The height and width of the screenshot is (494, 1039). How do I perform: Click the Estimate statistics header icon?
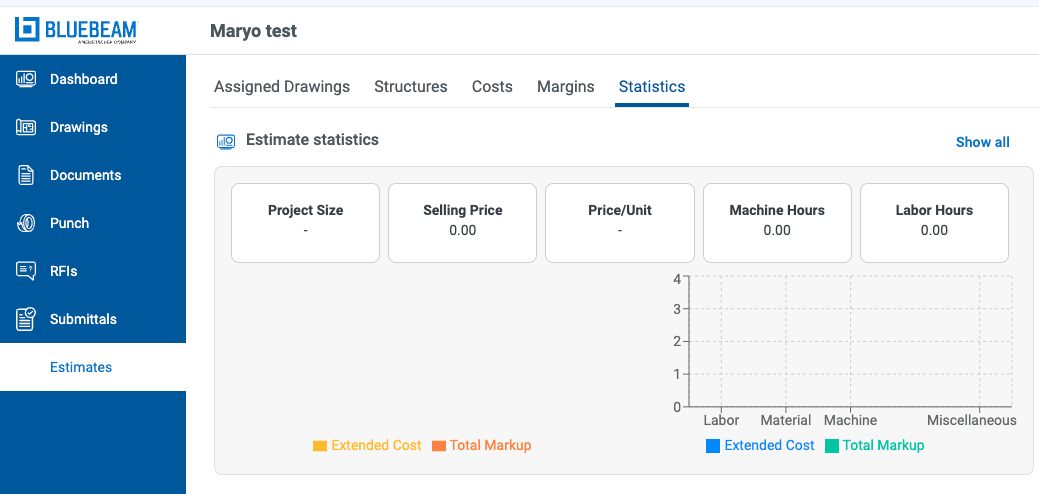pos(226,141)
